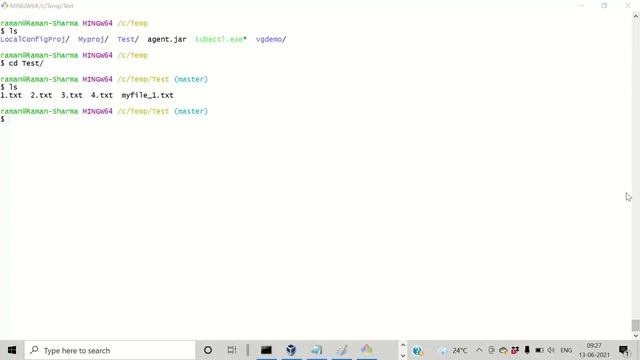The width and height of the screenshot is (640, 360).
Task: Restore down the MINGW64 window
Action: coord(604,5)
